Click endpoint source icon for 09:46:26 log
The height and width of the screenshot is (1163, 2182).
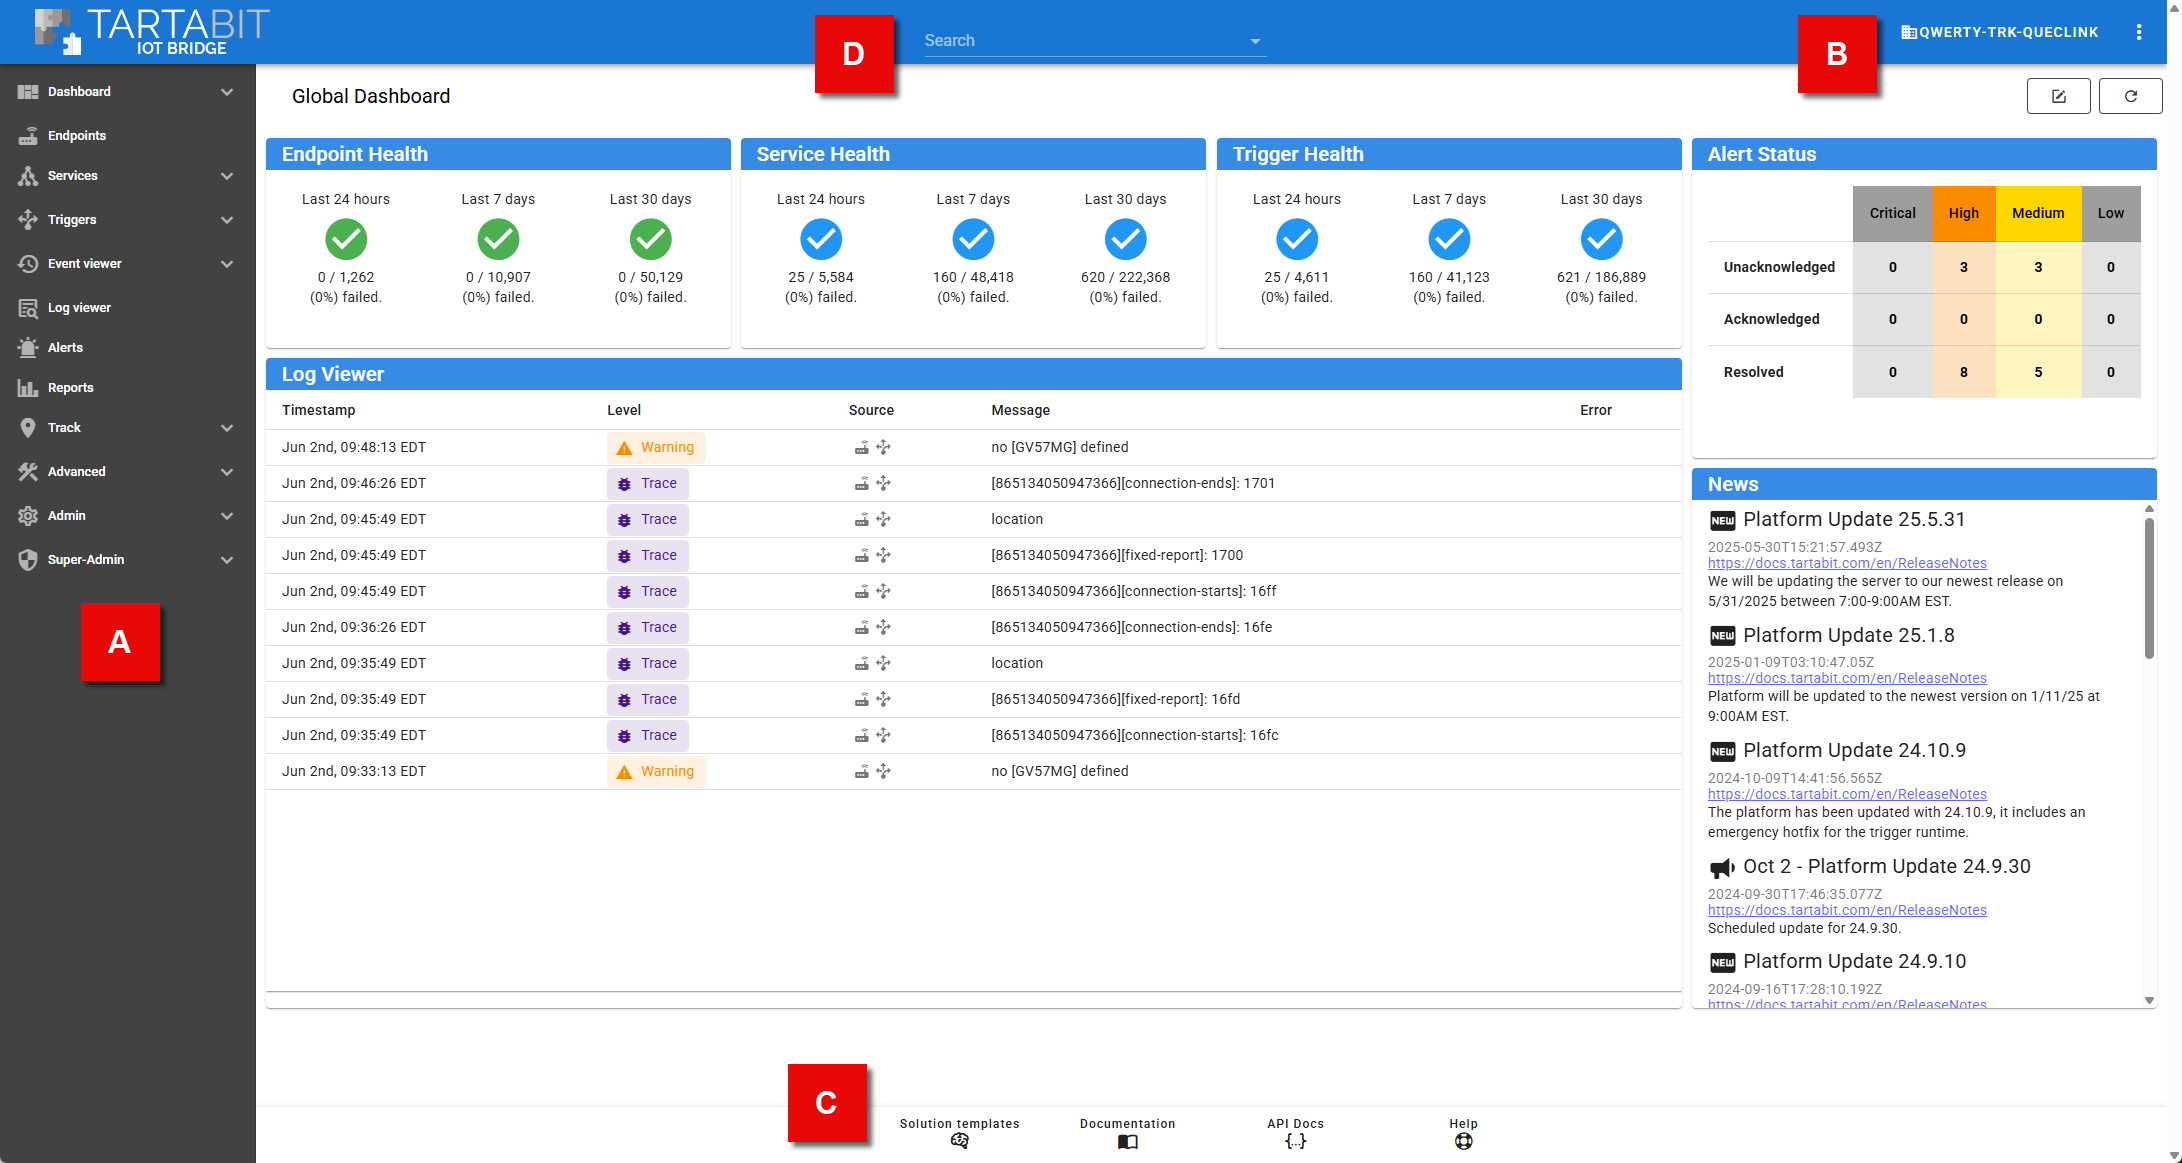click(861, 484)
